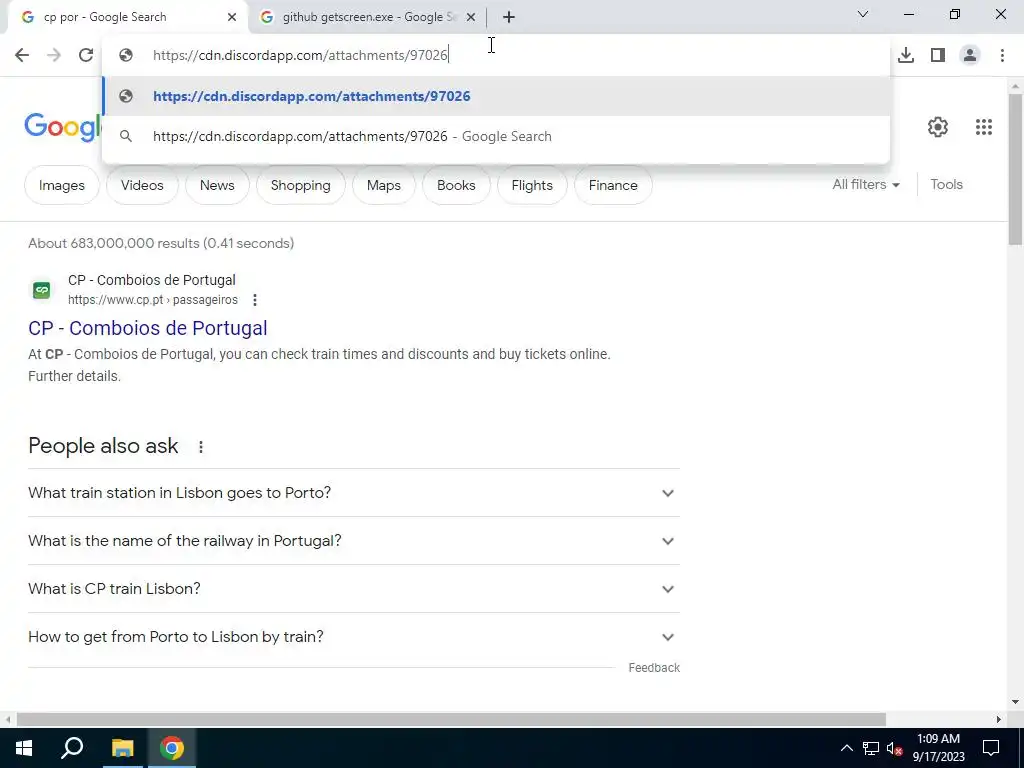This screenshot has height=768, width=1024.
Task: Add a new browser tab
Action: [509, 17]
